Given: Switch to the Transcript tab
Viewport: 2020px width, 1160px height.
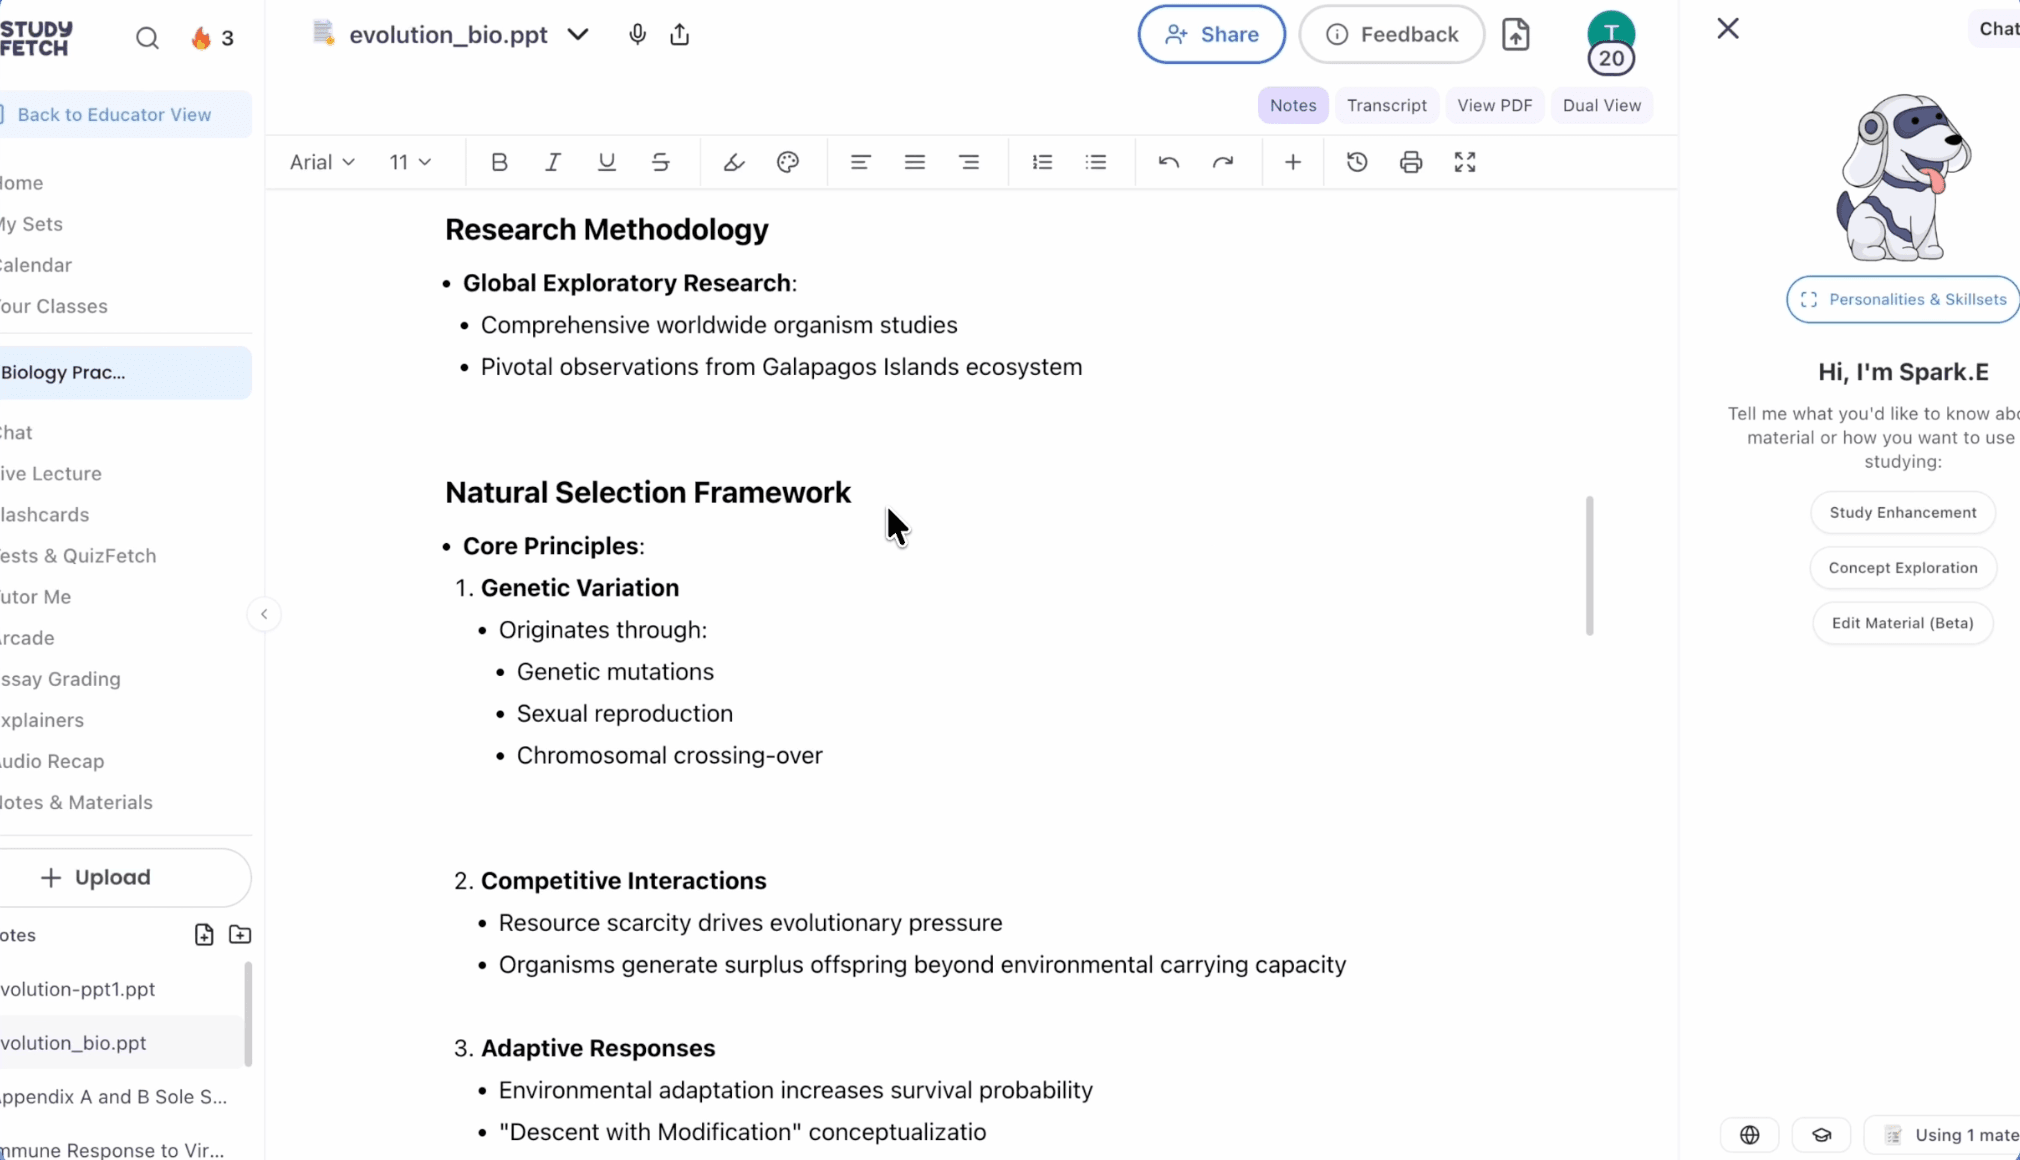Looking at the screenshot, I should 1386,105.
